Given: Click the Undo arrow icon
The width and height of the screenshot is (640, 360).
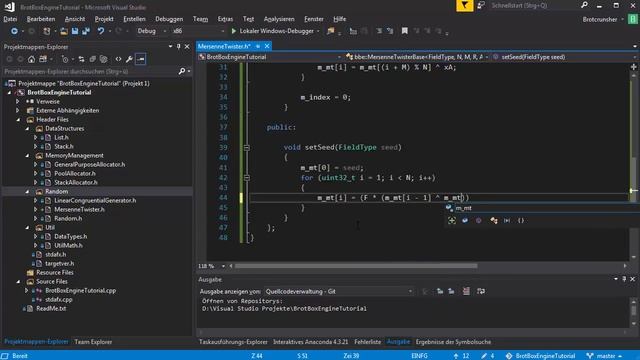Looking at the screenshot, I should tap(100, 31).
